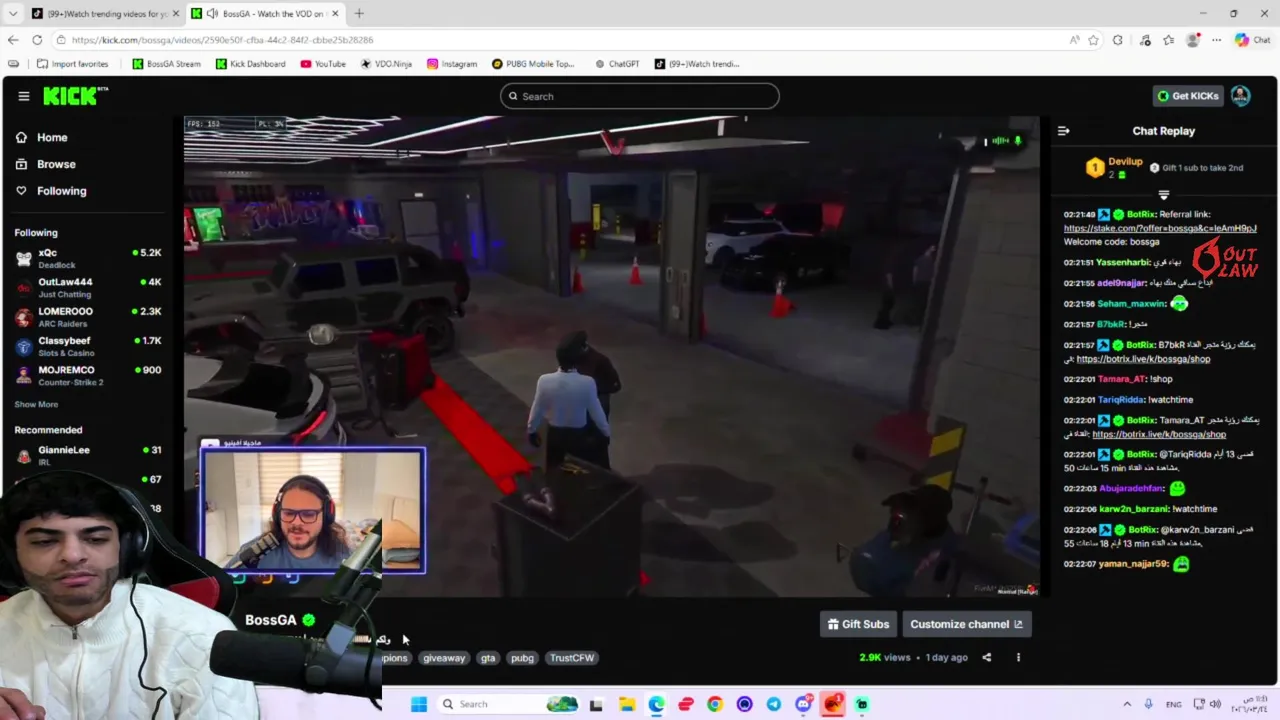
Task: Open video more options three-dot menu
Action: 1018,657
